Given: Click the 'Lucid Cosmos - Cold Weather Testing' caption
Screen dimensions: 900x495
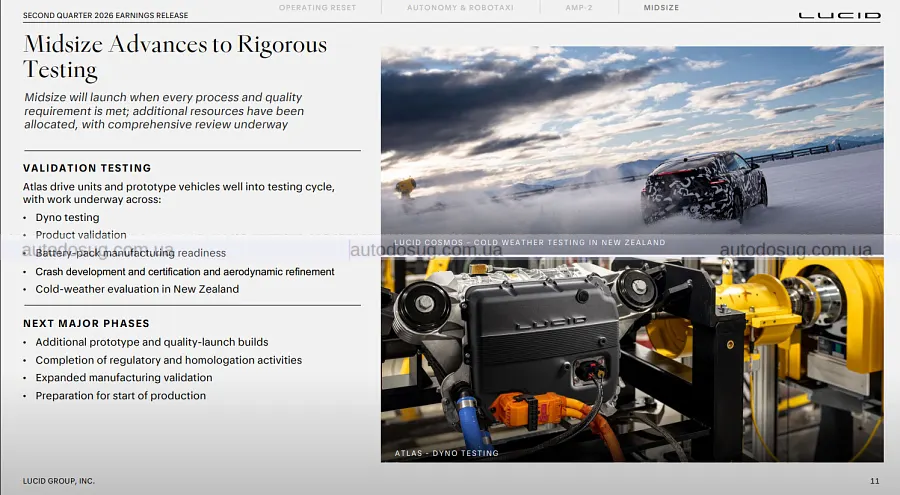Looking at the screenshot, I should click(x=530, y=242).
